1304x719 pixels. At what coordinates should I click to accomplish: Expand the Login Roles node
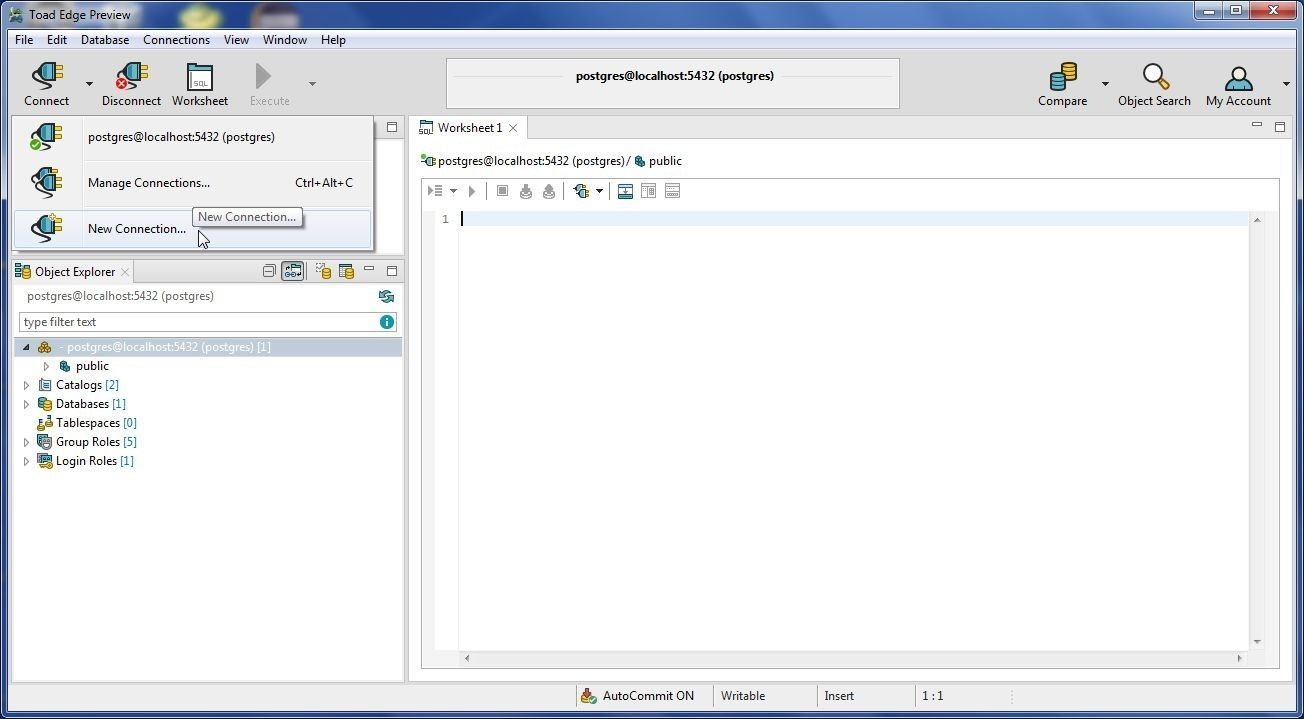pyautogui.click(x=26, y=461)
